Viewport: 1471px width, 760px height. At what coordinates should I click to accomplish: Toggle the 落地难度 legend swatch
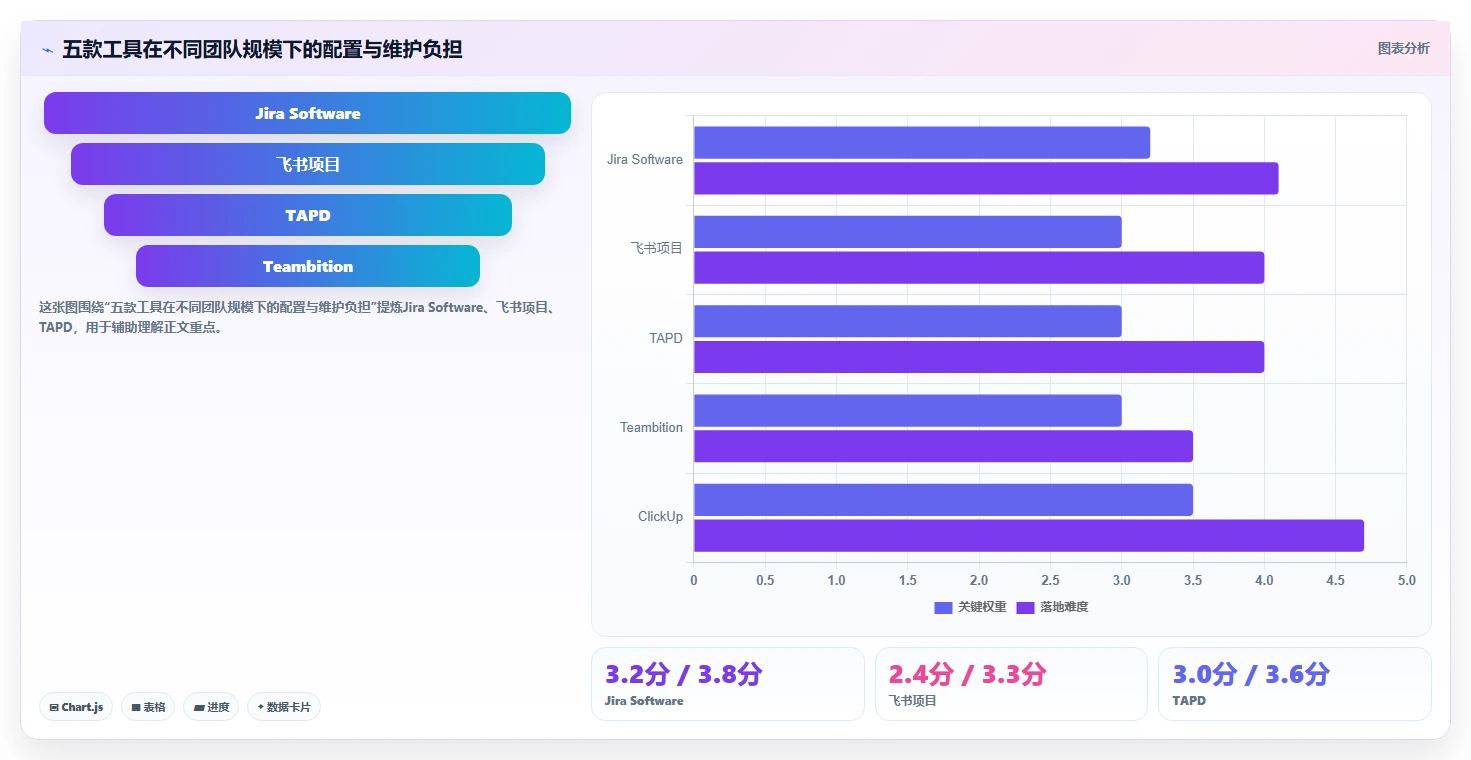(x=1025, y=607)
